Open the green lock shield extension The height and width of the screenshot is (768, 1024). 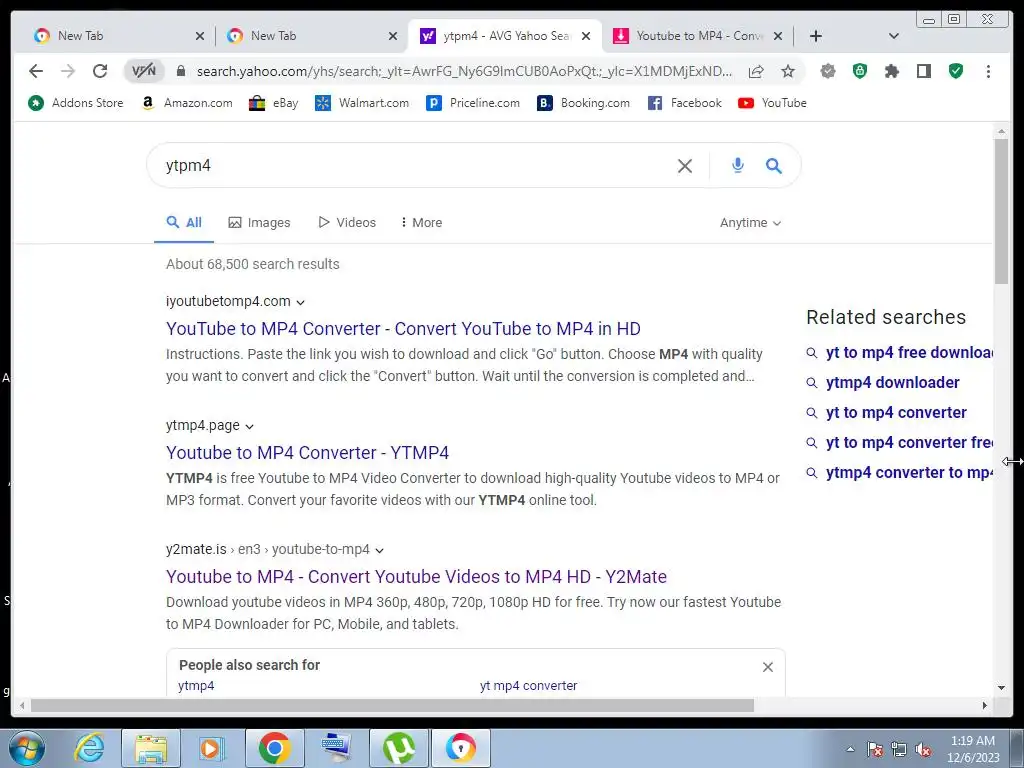(860, 71)
